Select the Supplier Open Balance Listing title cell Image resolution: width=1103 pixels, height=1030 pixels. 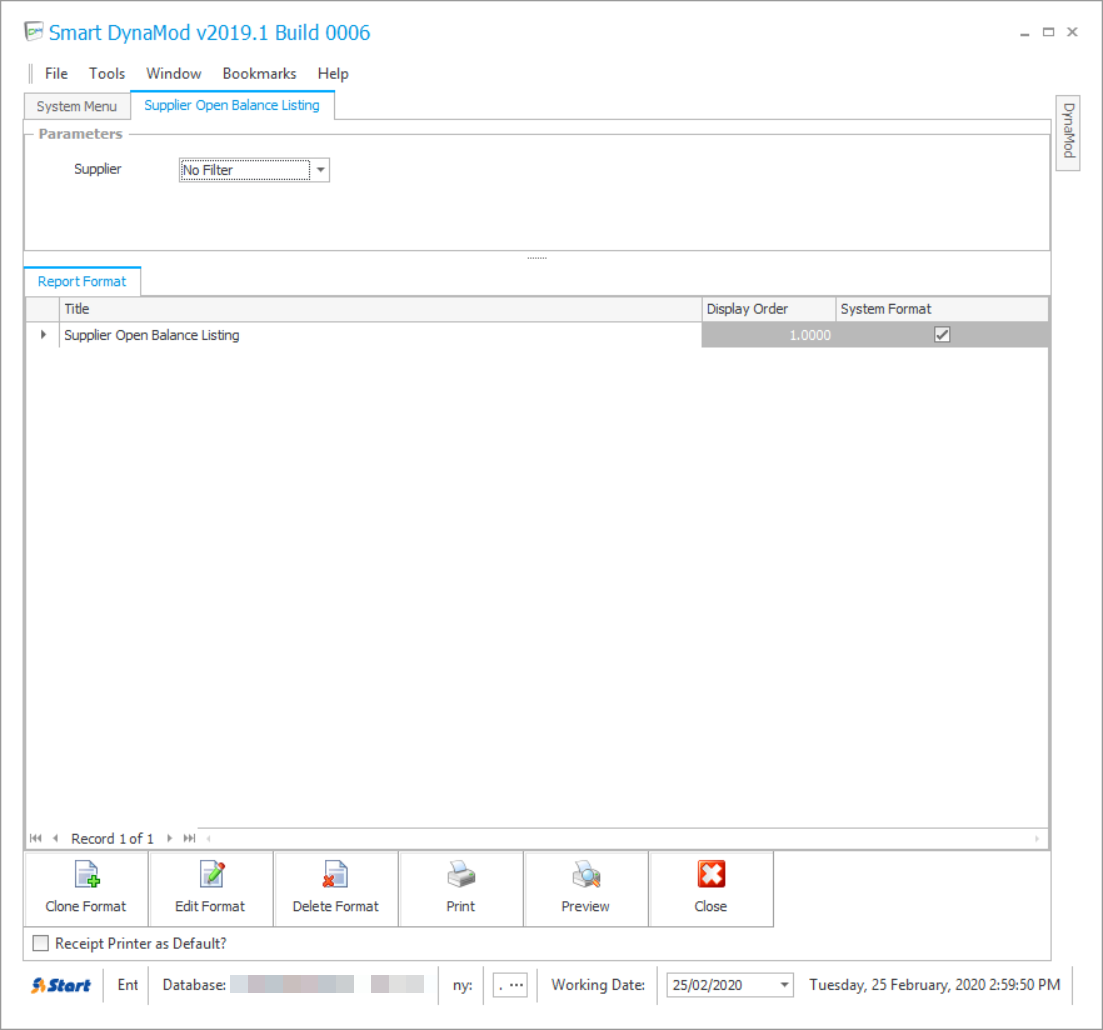[381, 335]
